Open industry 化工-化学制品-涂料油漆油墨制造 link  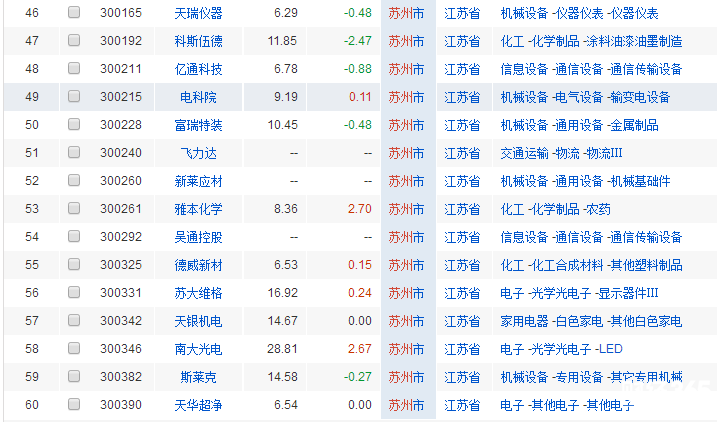coord(591,41)
